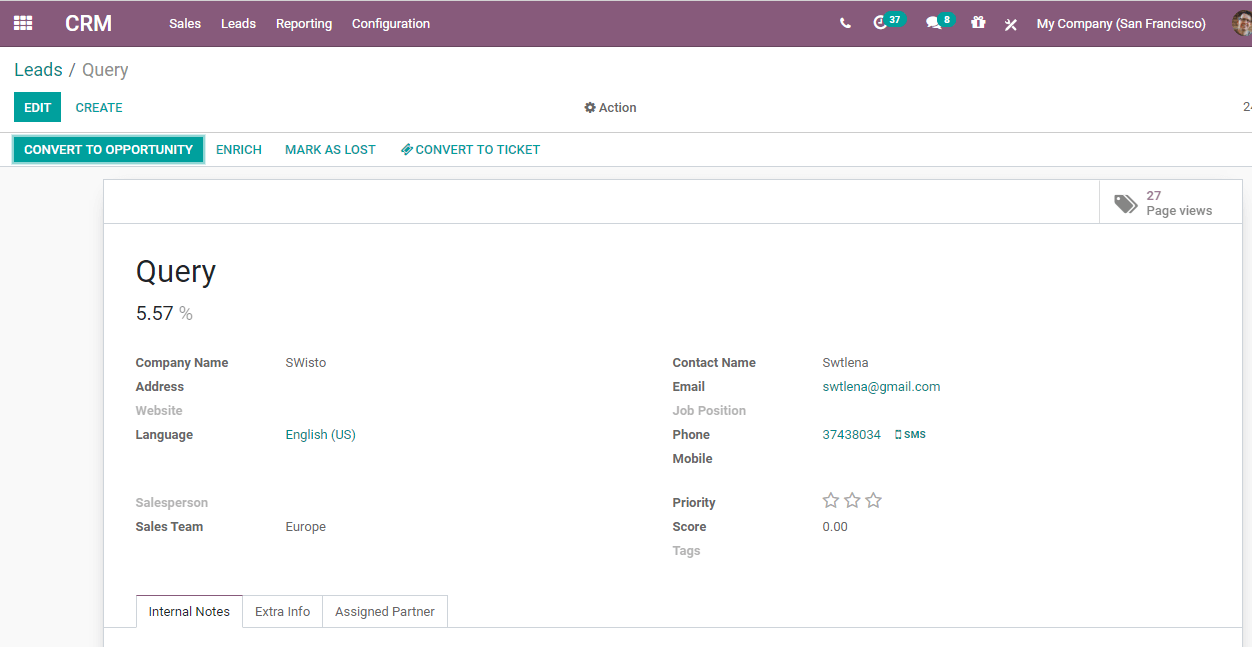Click the tag icon beside Page views
1252x647 pixels.
1126,204
